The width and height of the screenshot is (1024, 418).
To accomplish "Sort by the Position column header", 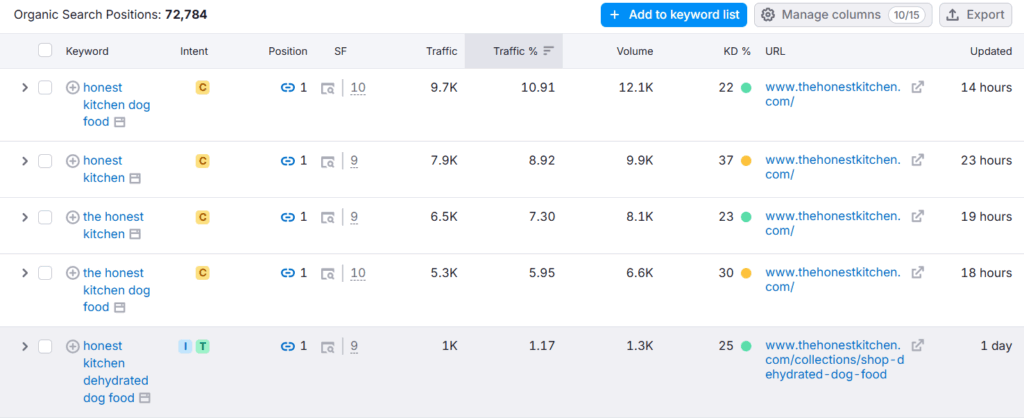I will [287, 51].
